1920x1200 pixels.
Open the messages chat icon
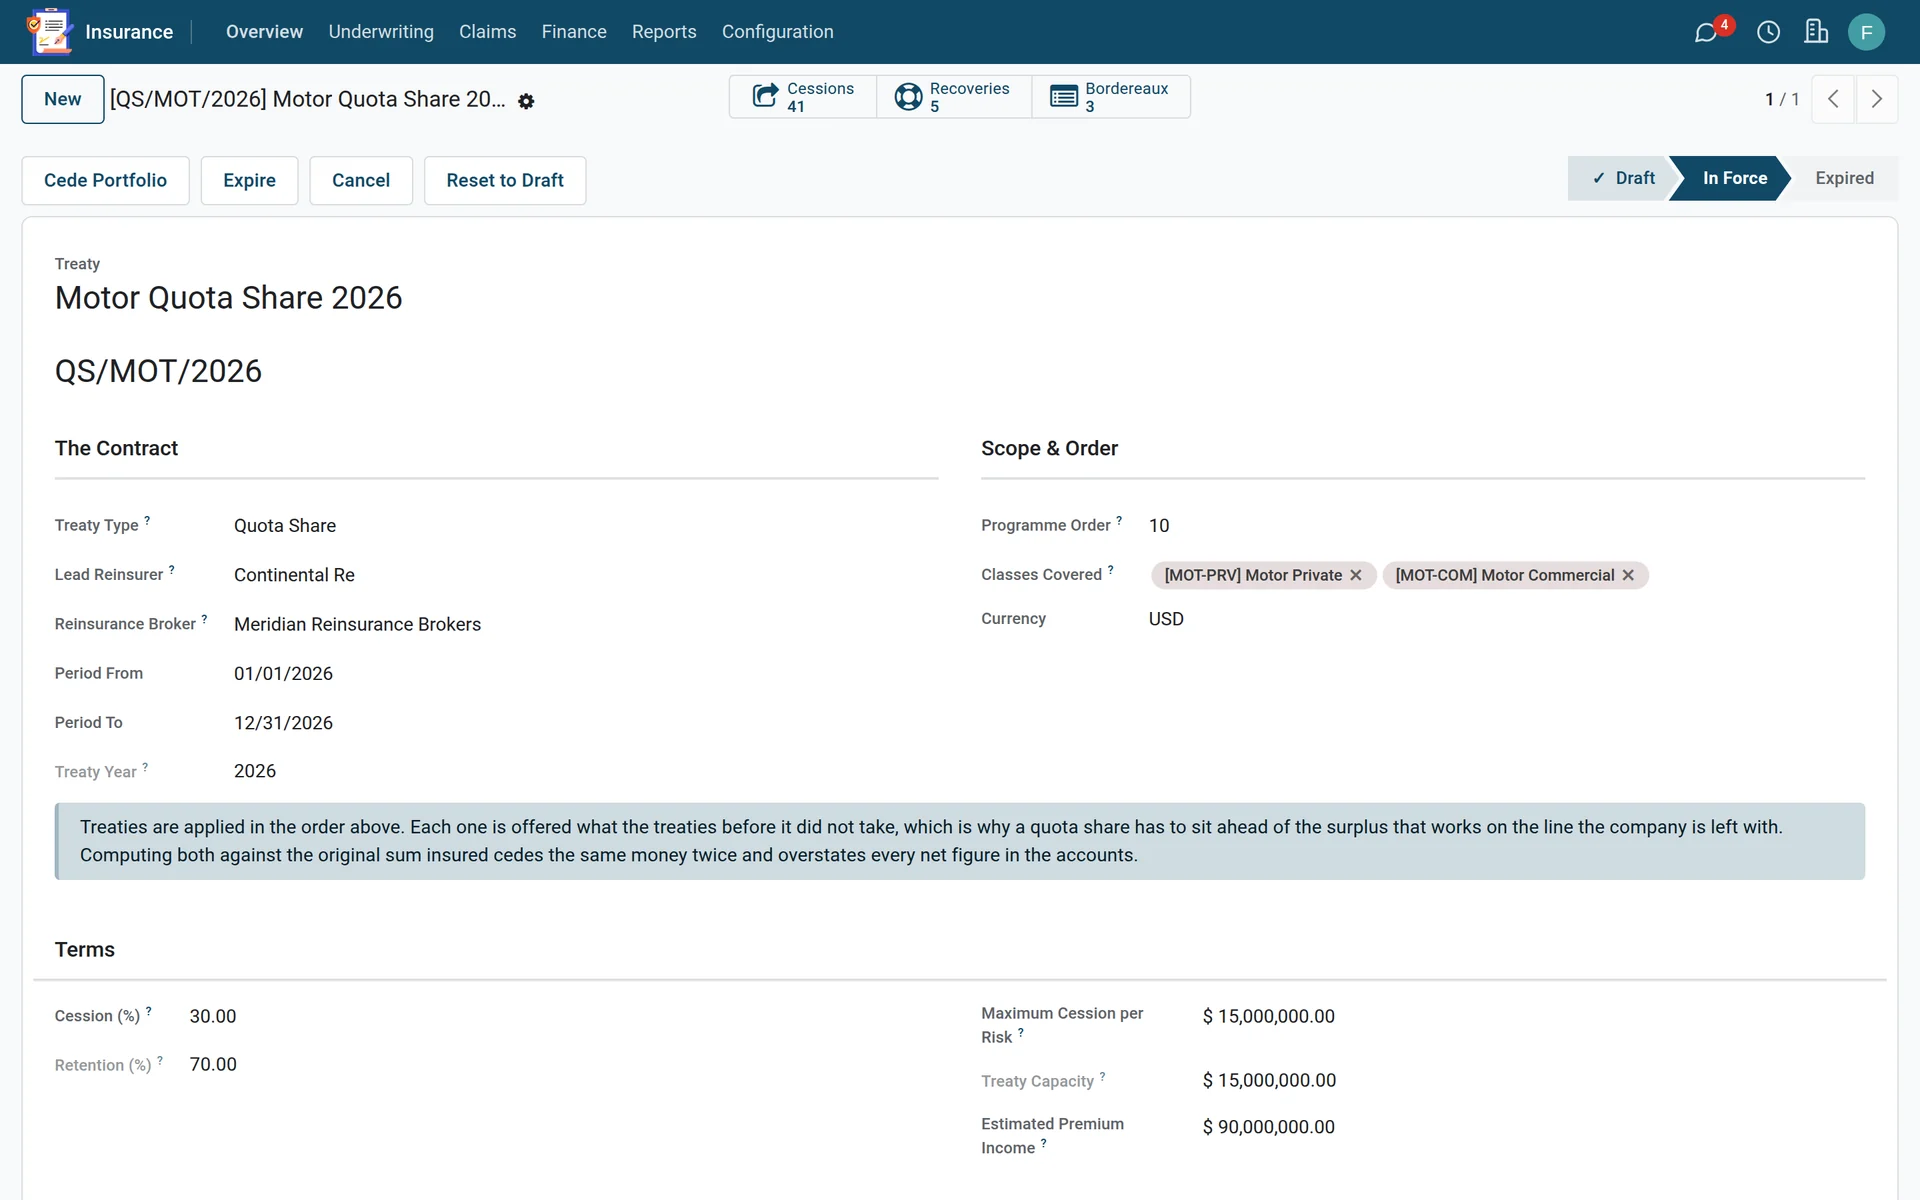point(1706,33)
